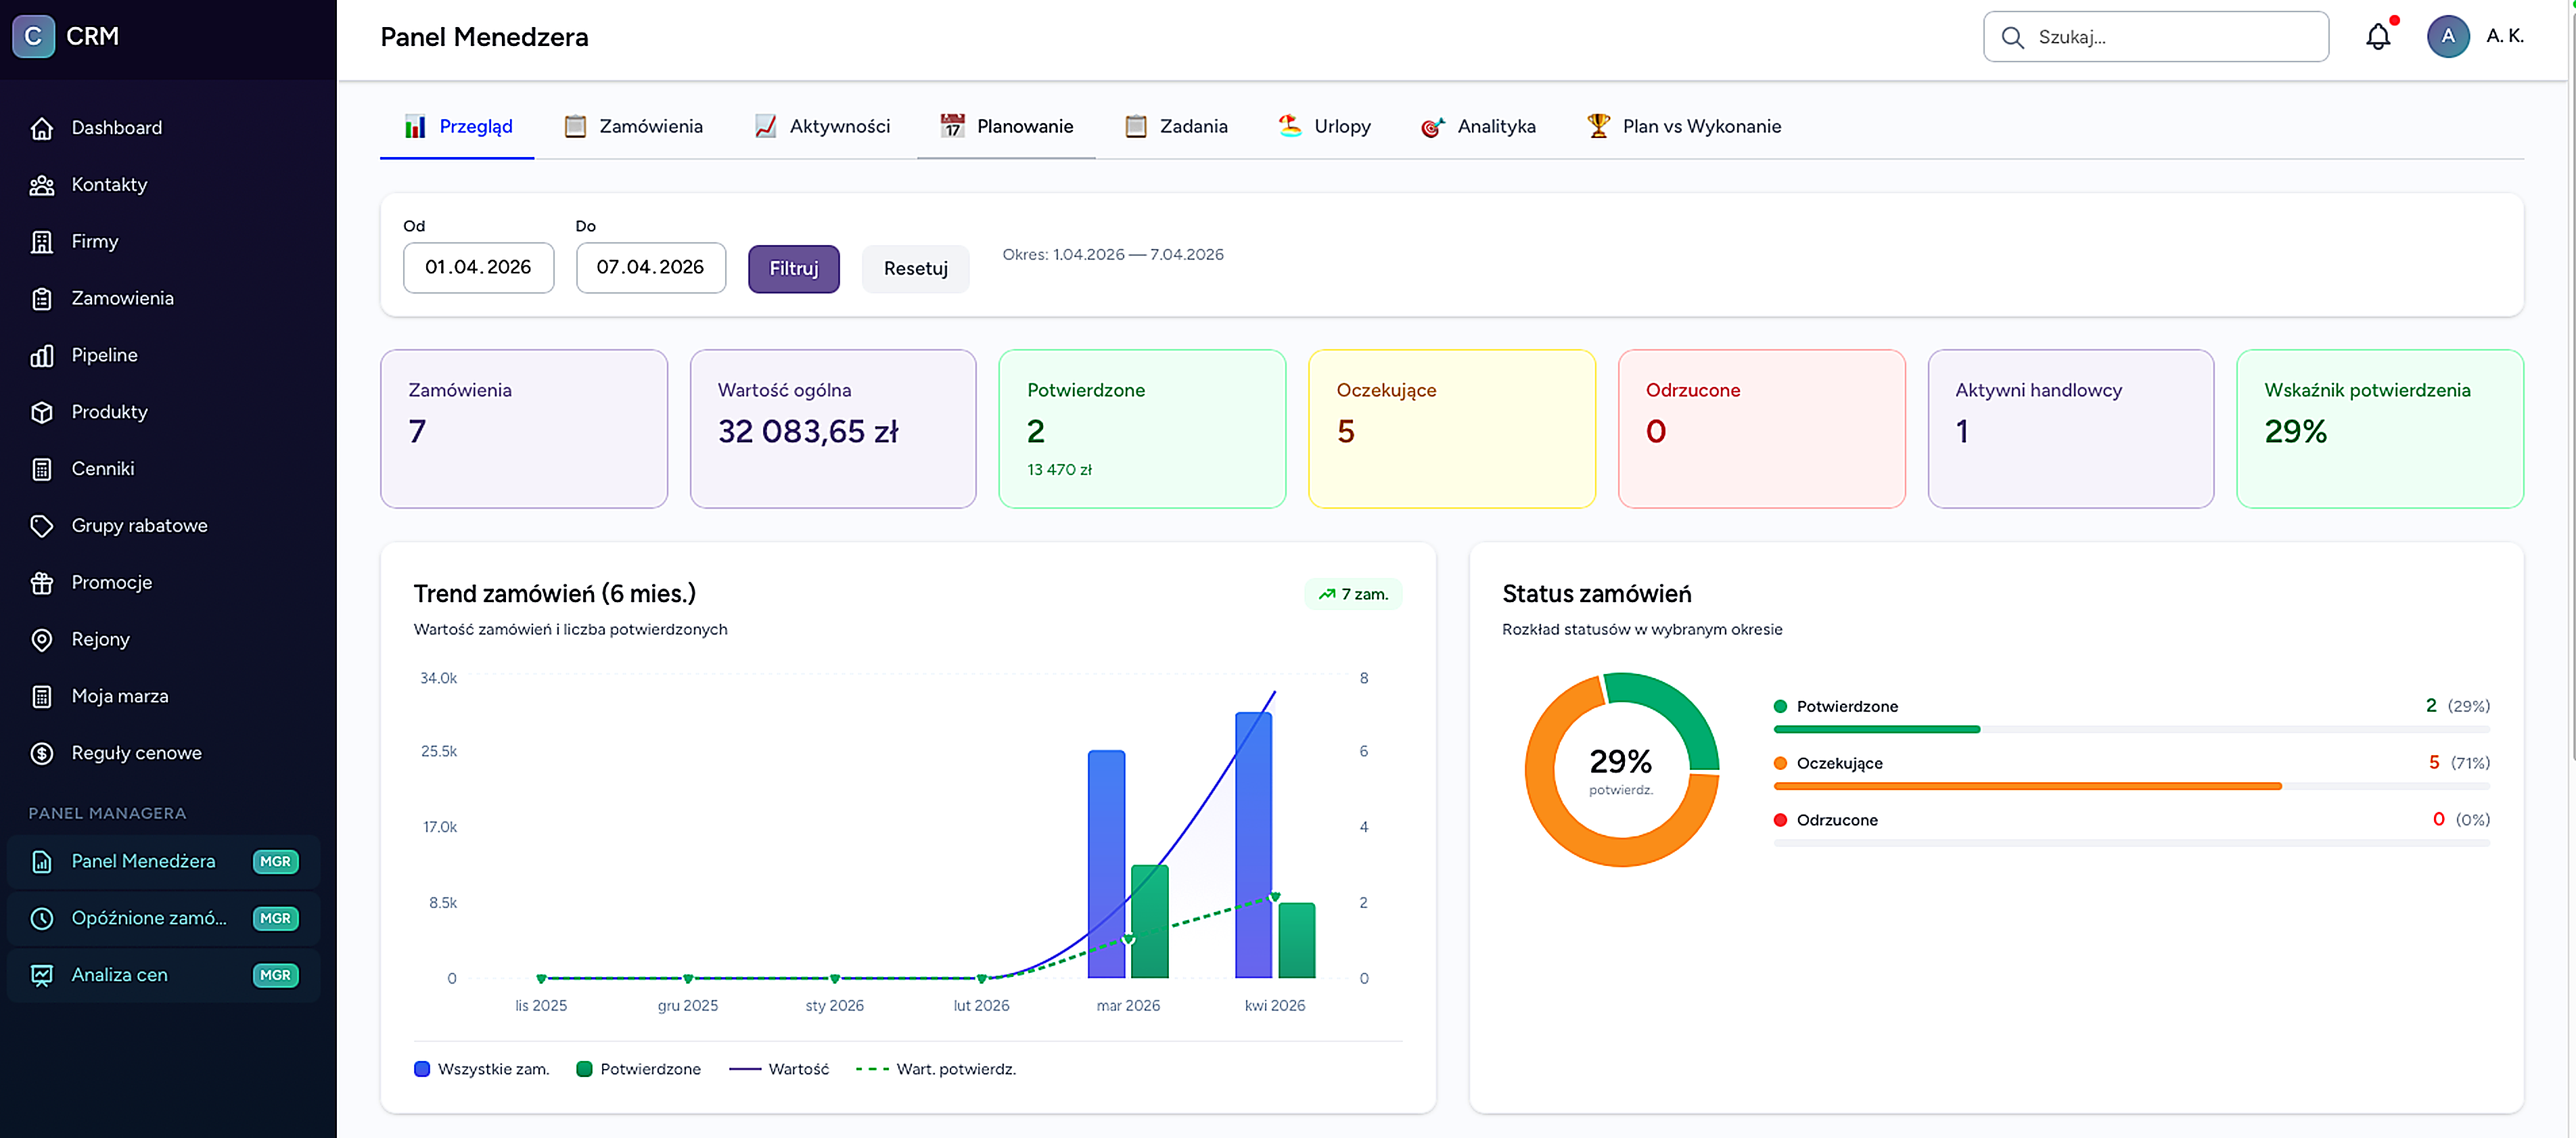Open the Plan vs Wykonanie tab
Viewport: 2576px width, 1138px height.
tap(1683, 127)
